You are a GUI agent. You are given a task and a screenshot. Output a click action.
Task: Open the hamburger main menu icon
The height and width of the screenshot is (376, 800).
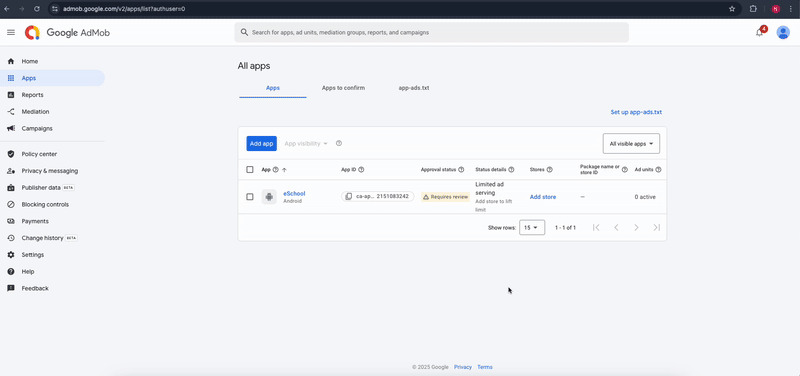click(11, 32)
